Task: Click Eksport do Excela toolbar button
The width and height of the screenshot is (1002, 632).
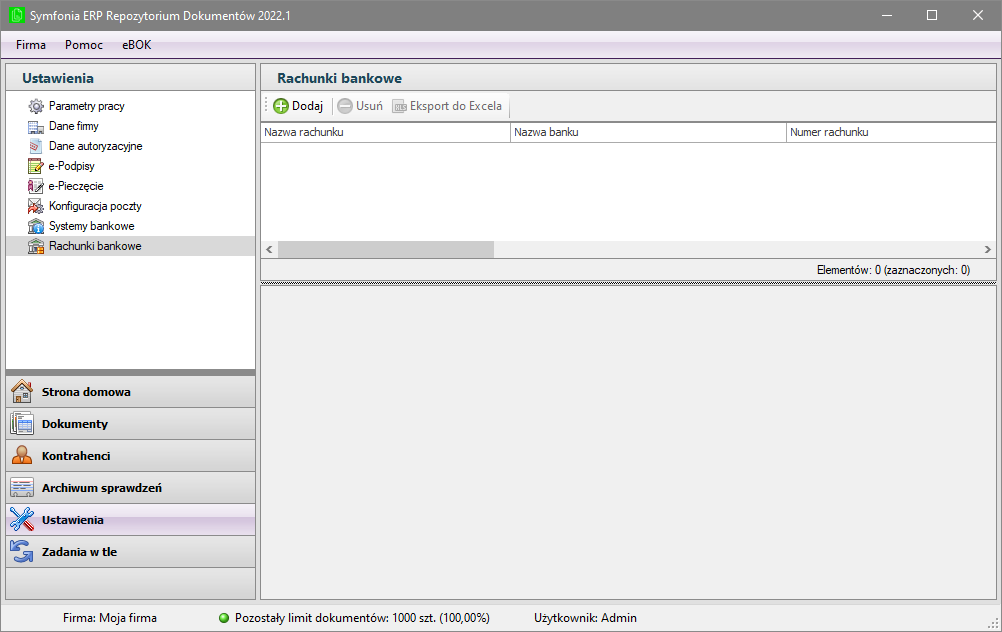Action: pos(447,106)
